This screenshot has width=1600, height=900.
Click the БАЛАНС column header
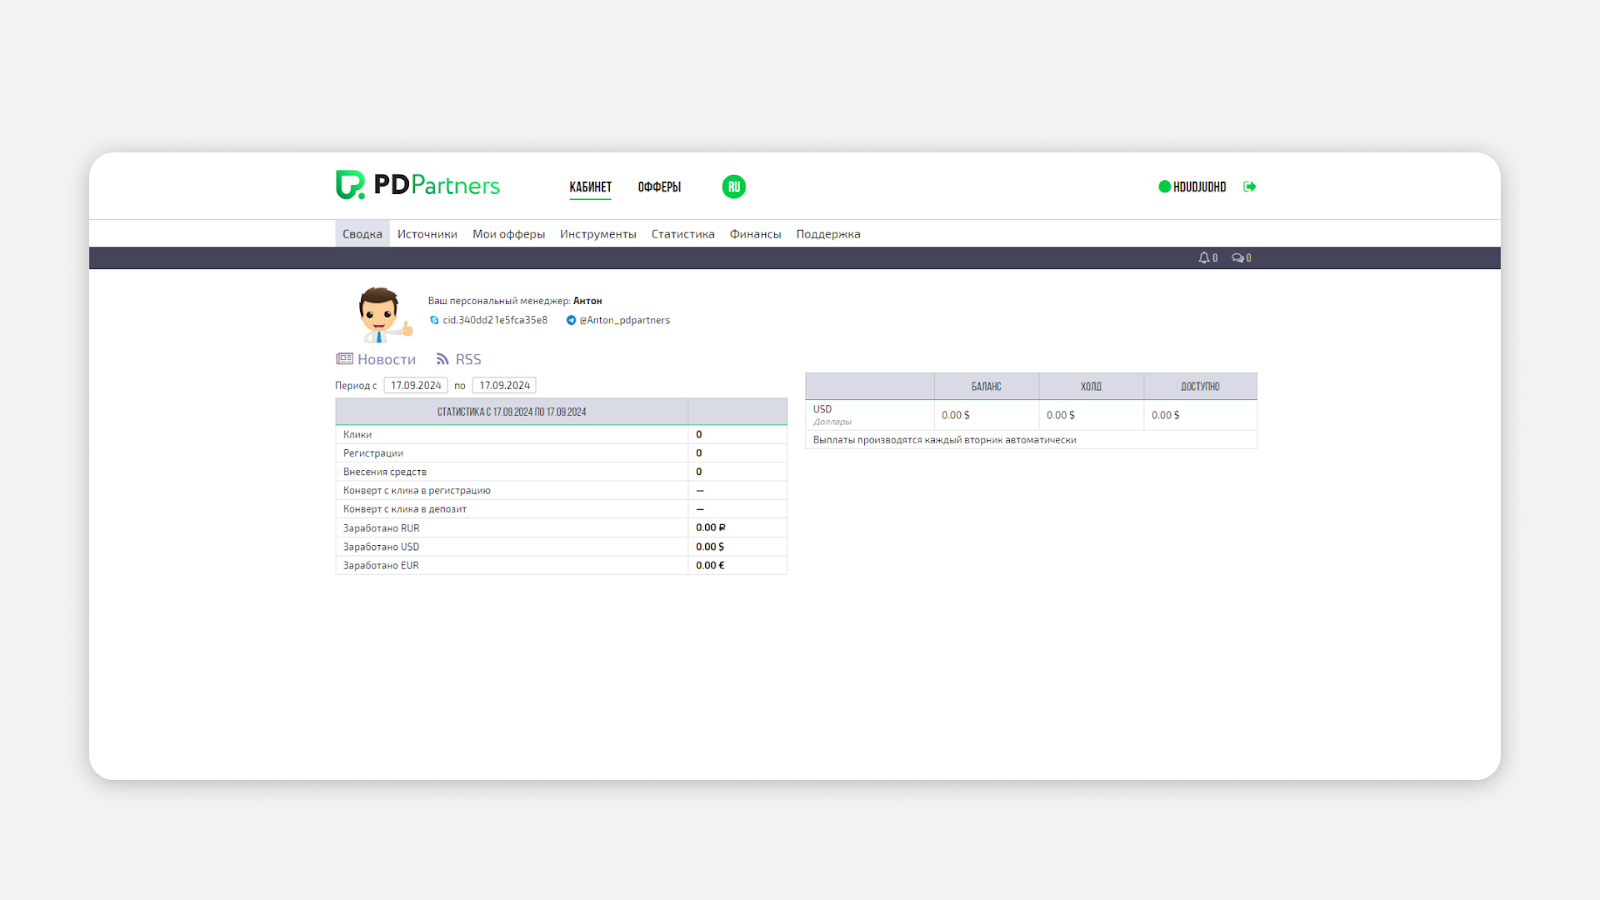(x=986, y=386)
